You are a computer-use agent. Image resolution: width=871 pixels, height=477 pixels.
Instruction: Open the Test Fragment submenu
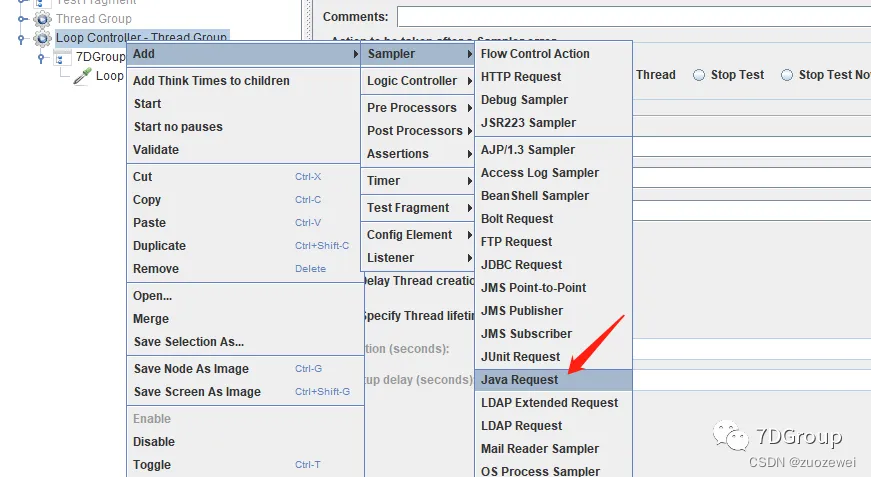418,208
